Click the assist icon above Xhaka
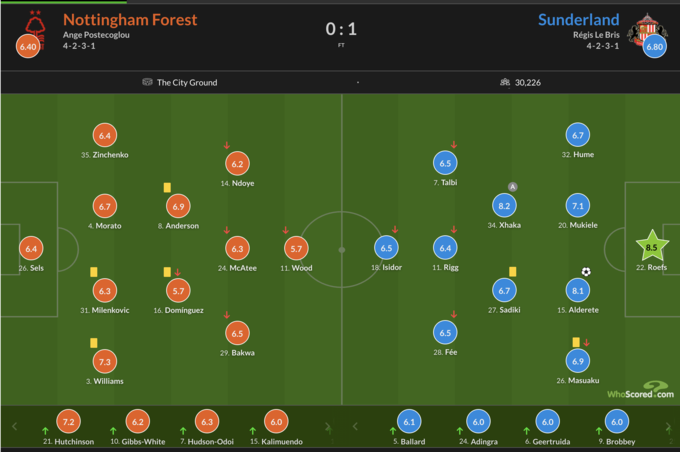This screenshot has height=452, width=680. pos(512,186)
